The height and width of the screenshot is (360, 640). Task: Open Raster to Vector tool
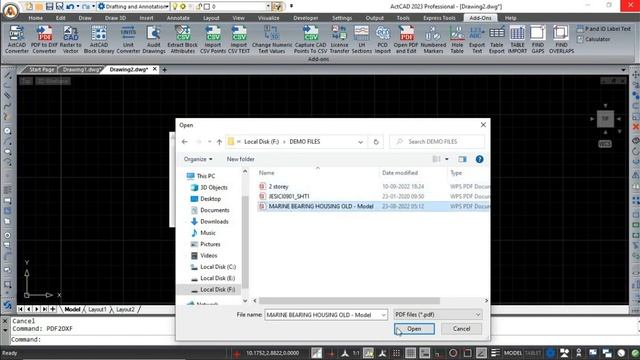point(71,39)
